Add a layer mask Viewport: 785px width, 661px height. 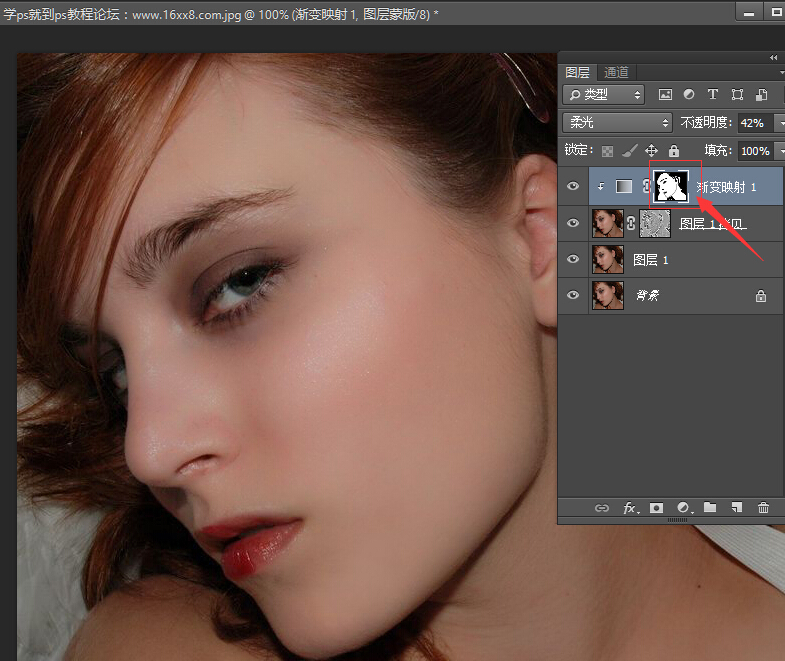coord(657,508)
